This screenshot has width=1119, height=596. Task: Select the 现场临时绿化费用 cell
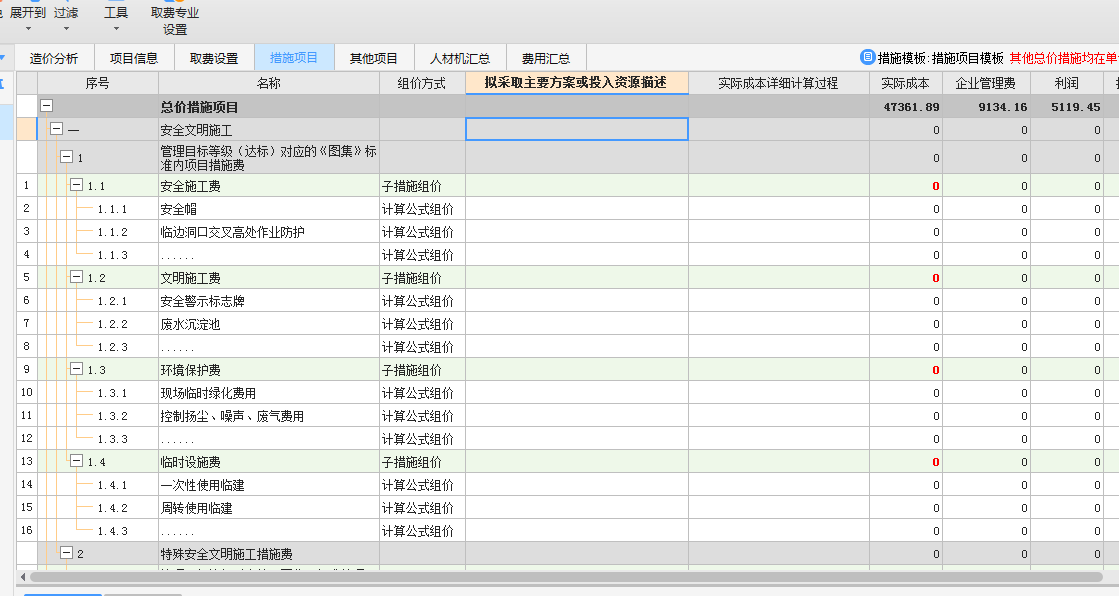269,393
